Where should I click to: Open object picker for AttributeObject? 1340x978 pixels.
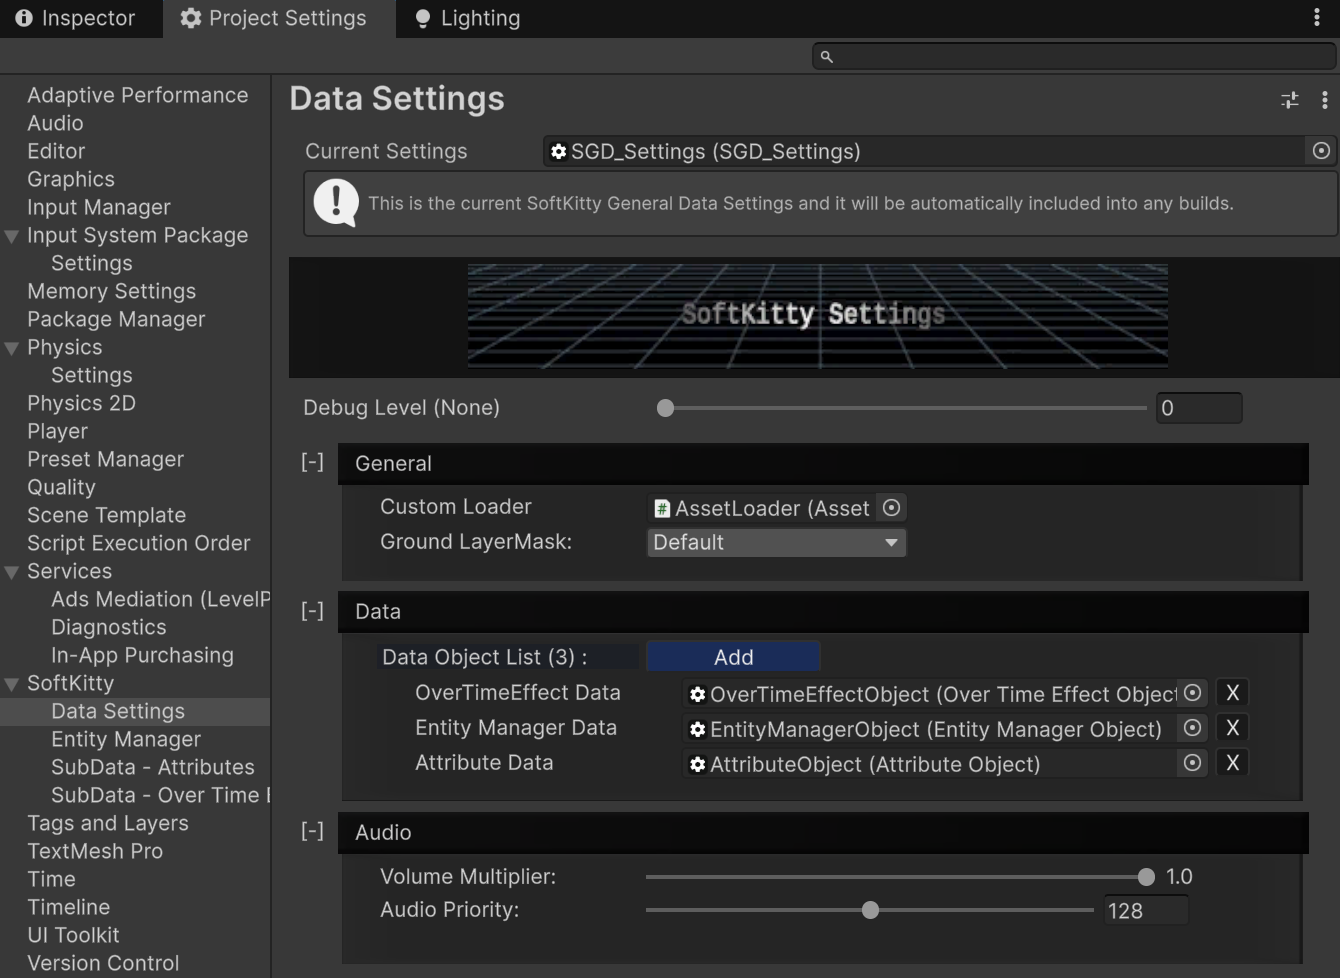[1192, 763]
